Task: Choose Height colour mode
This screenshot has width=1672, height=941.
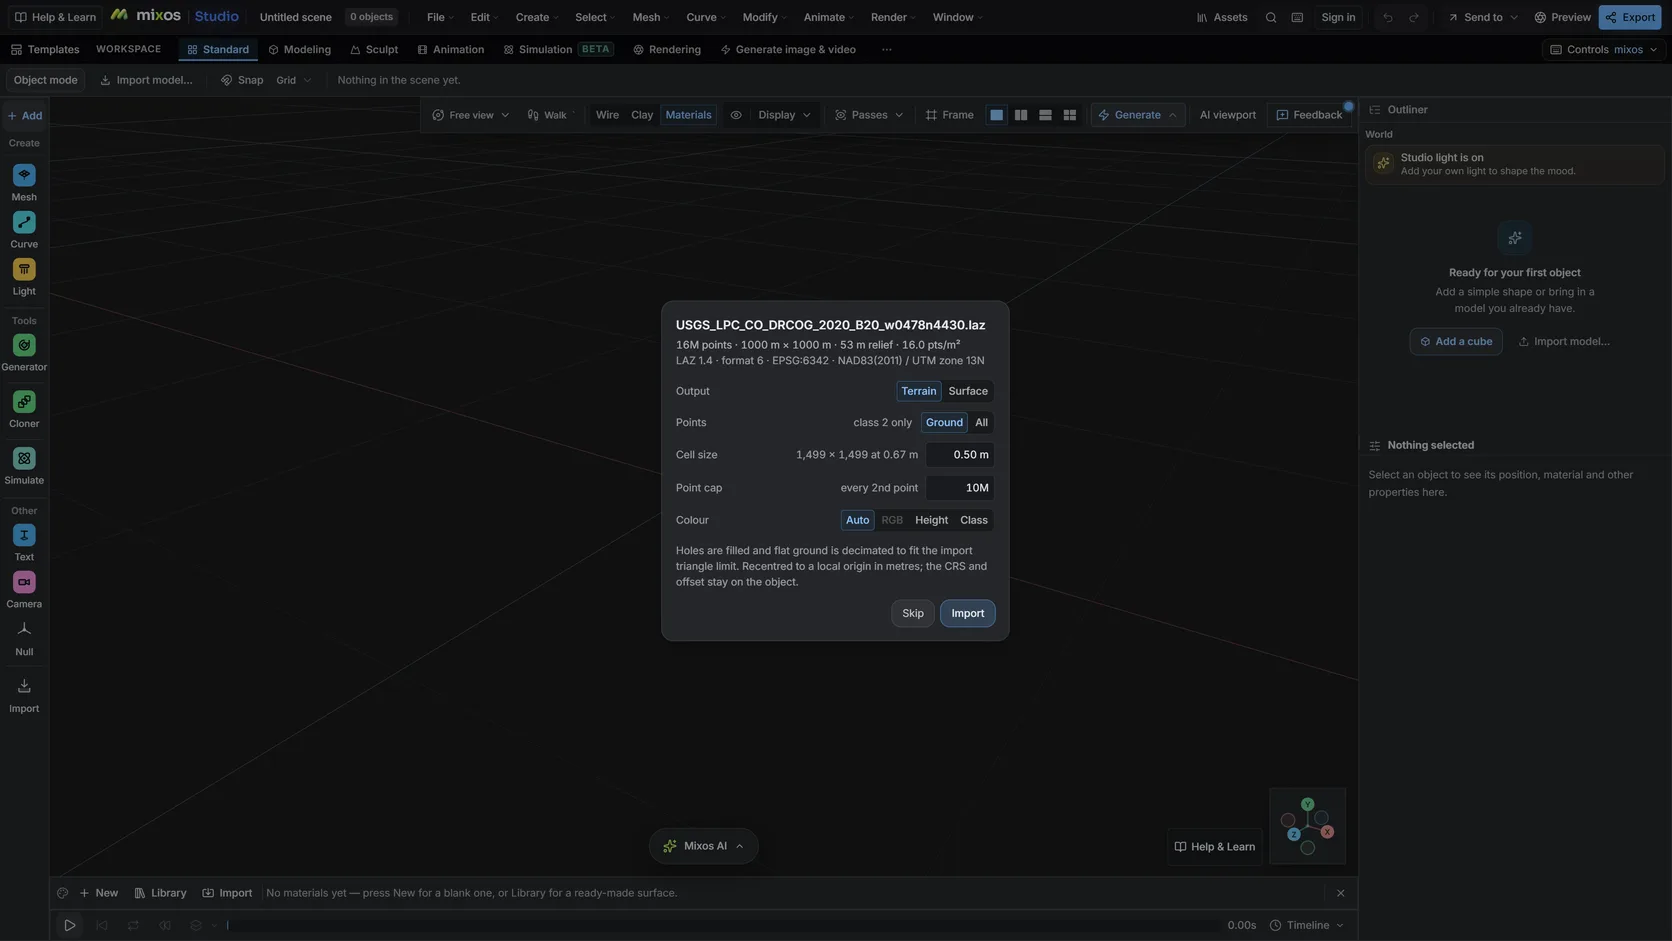Action: pyautogui.click(x=931, y=520)
